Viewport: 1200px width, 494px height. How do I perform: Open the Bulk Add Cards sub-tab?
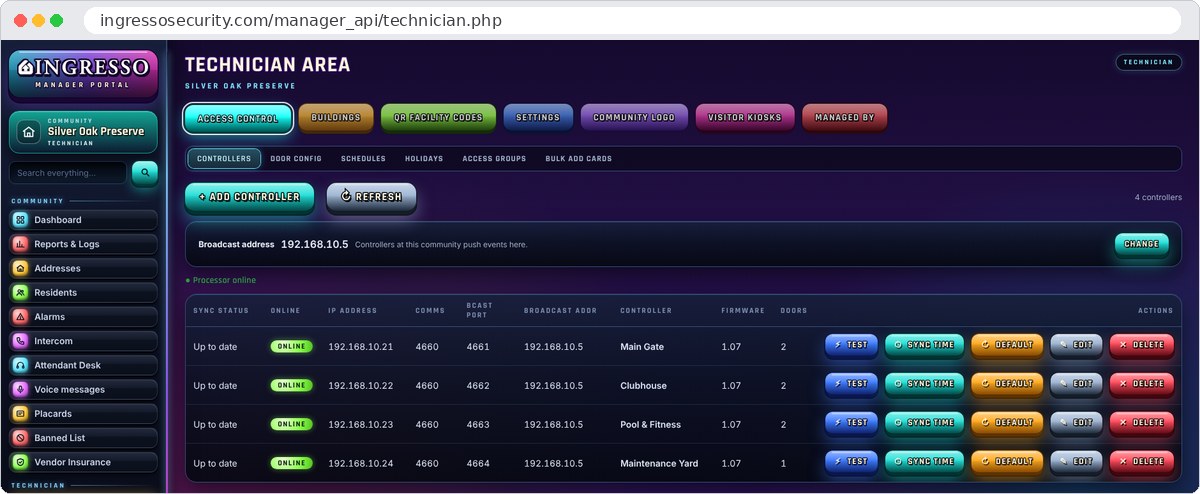(579, 159)
